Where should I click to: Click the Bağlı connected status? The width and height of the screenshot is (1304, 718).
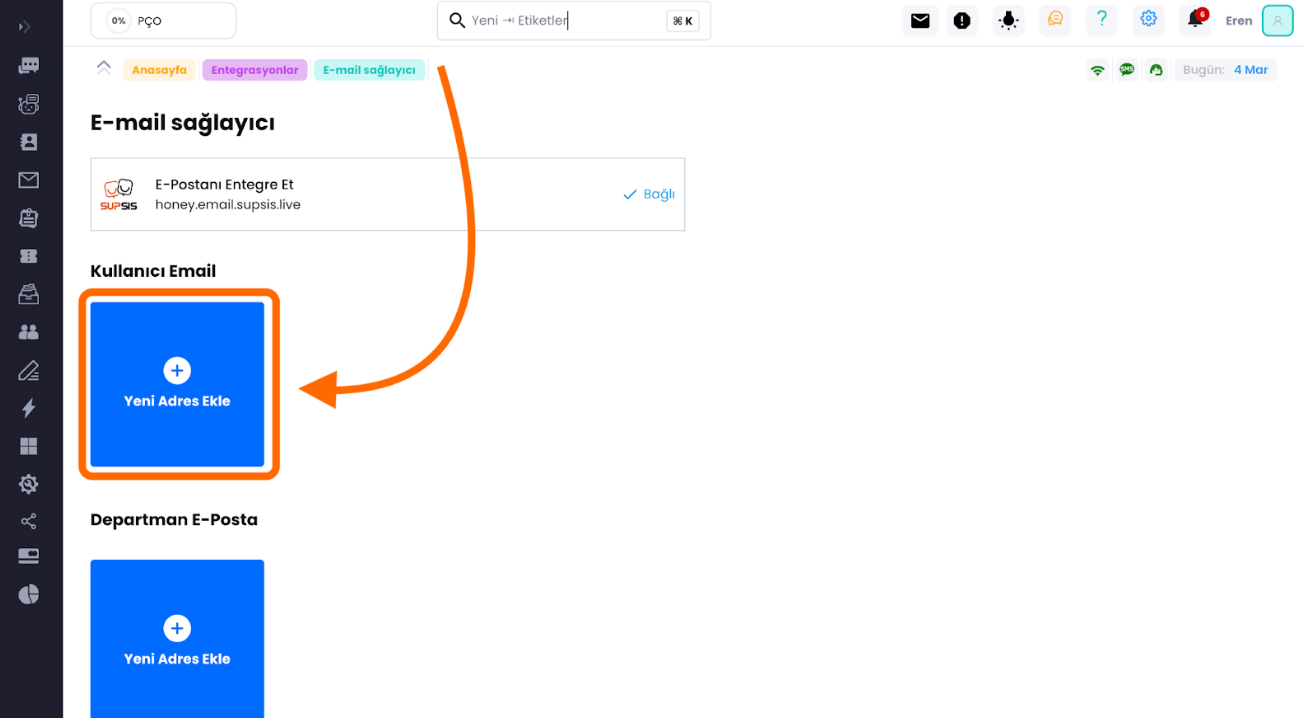[x=649, y=194]
